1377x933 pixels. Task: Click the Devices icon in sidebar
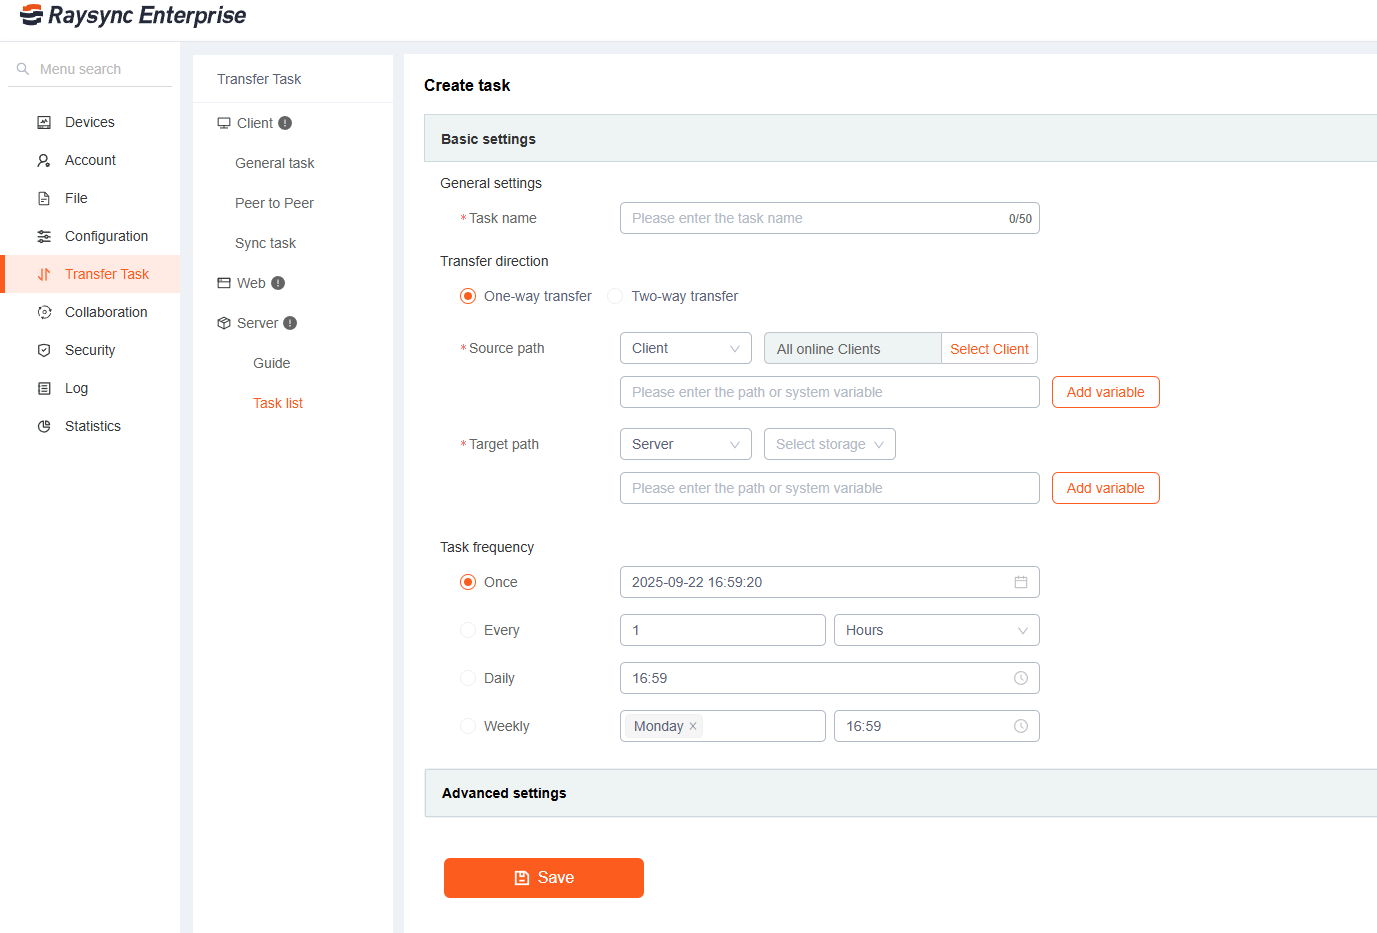click(44, 122)
